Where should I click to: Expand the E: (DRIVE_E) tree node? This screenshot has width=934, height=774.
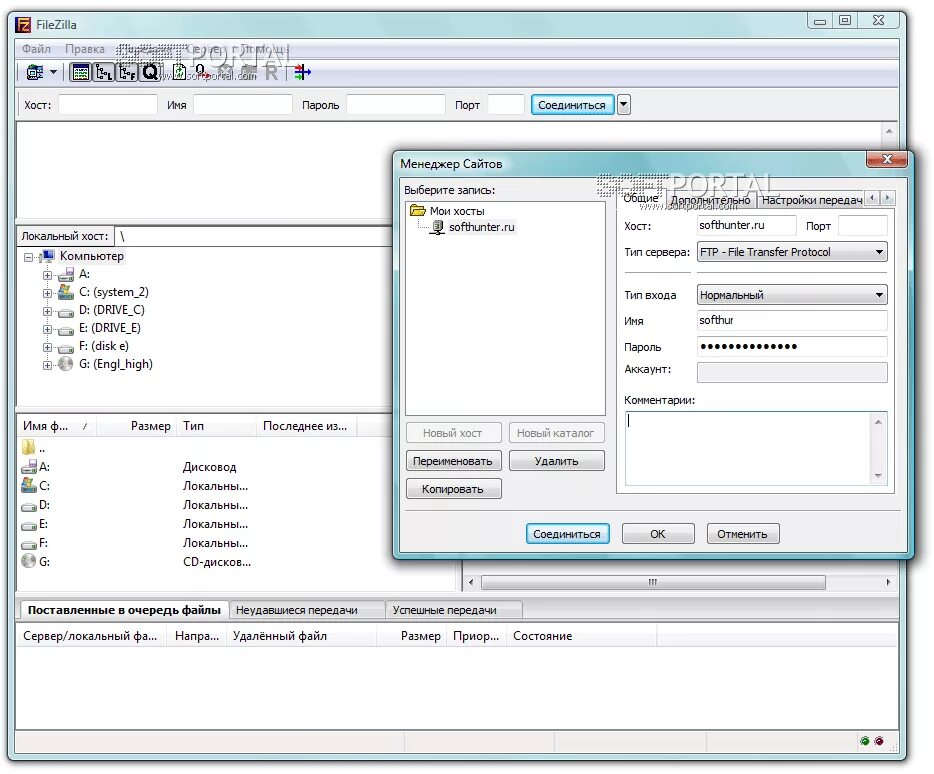pyautogui.click(x=47, y=329)
